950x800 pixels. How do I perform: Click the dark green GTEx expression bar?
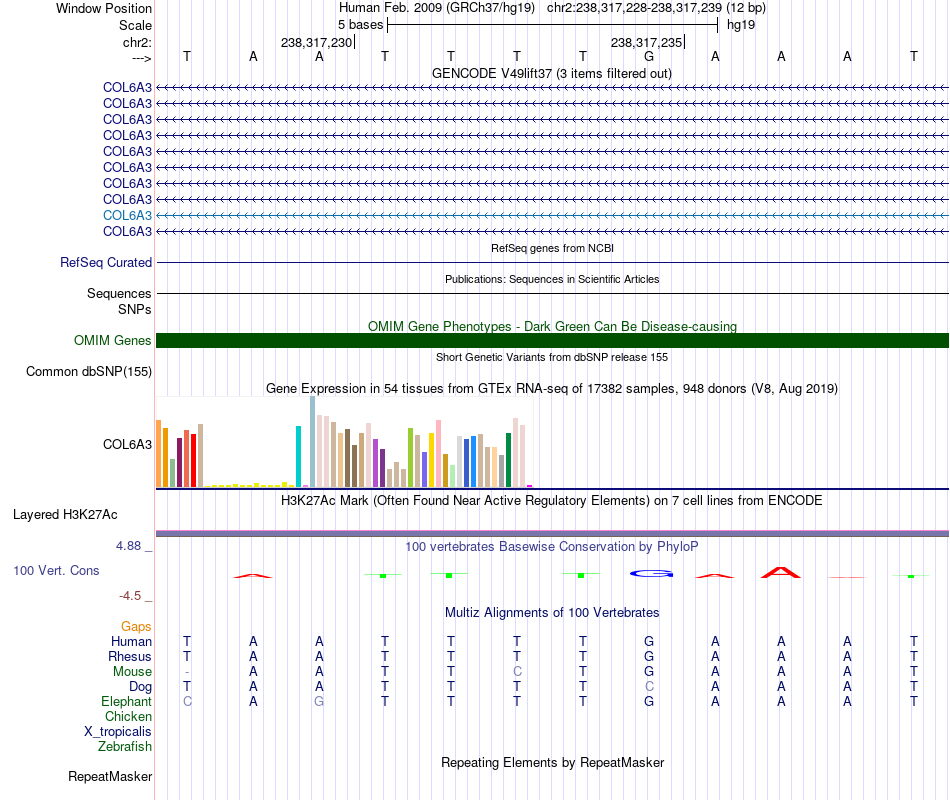[509, 460]
